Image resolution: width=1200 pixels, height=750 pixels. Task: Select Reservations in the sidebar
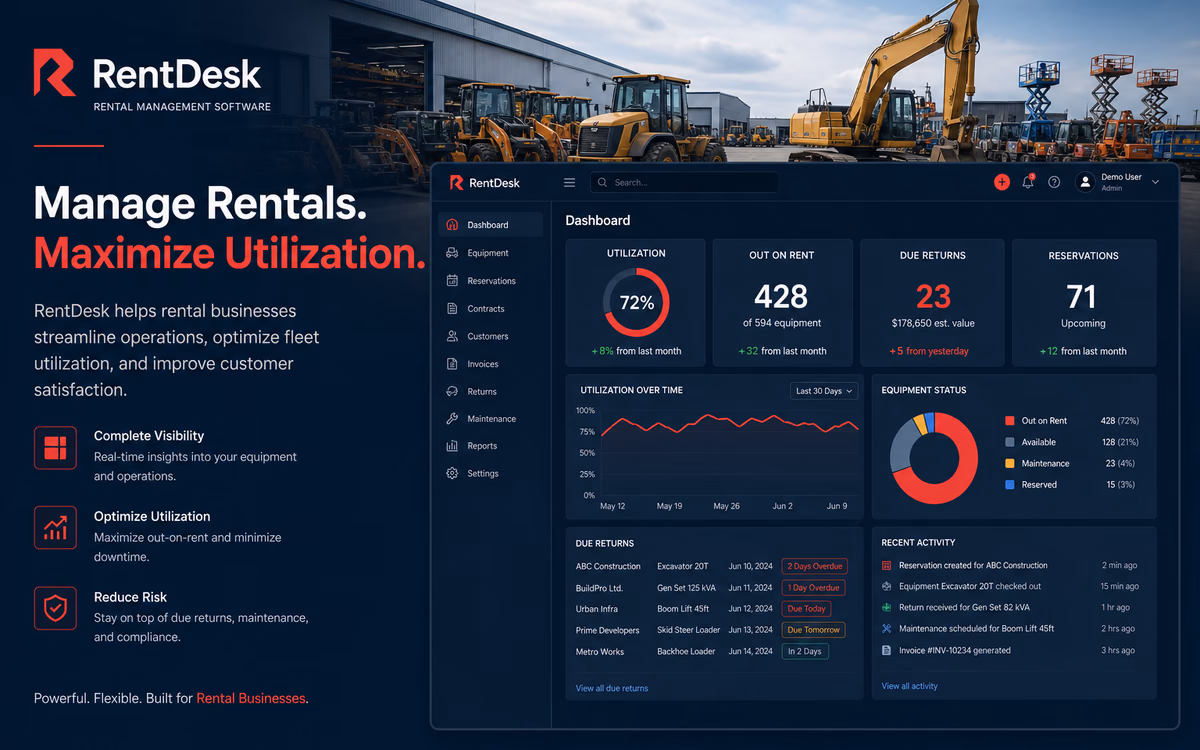point(491,281)
